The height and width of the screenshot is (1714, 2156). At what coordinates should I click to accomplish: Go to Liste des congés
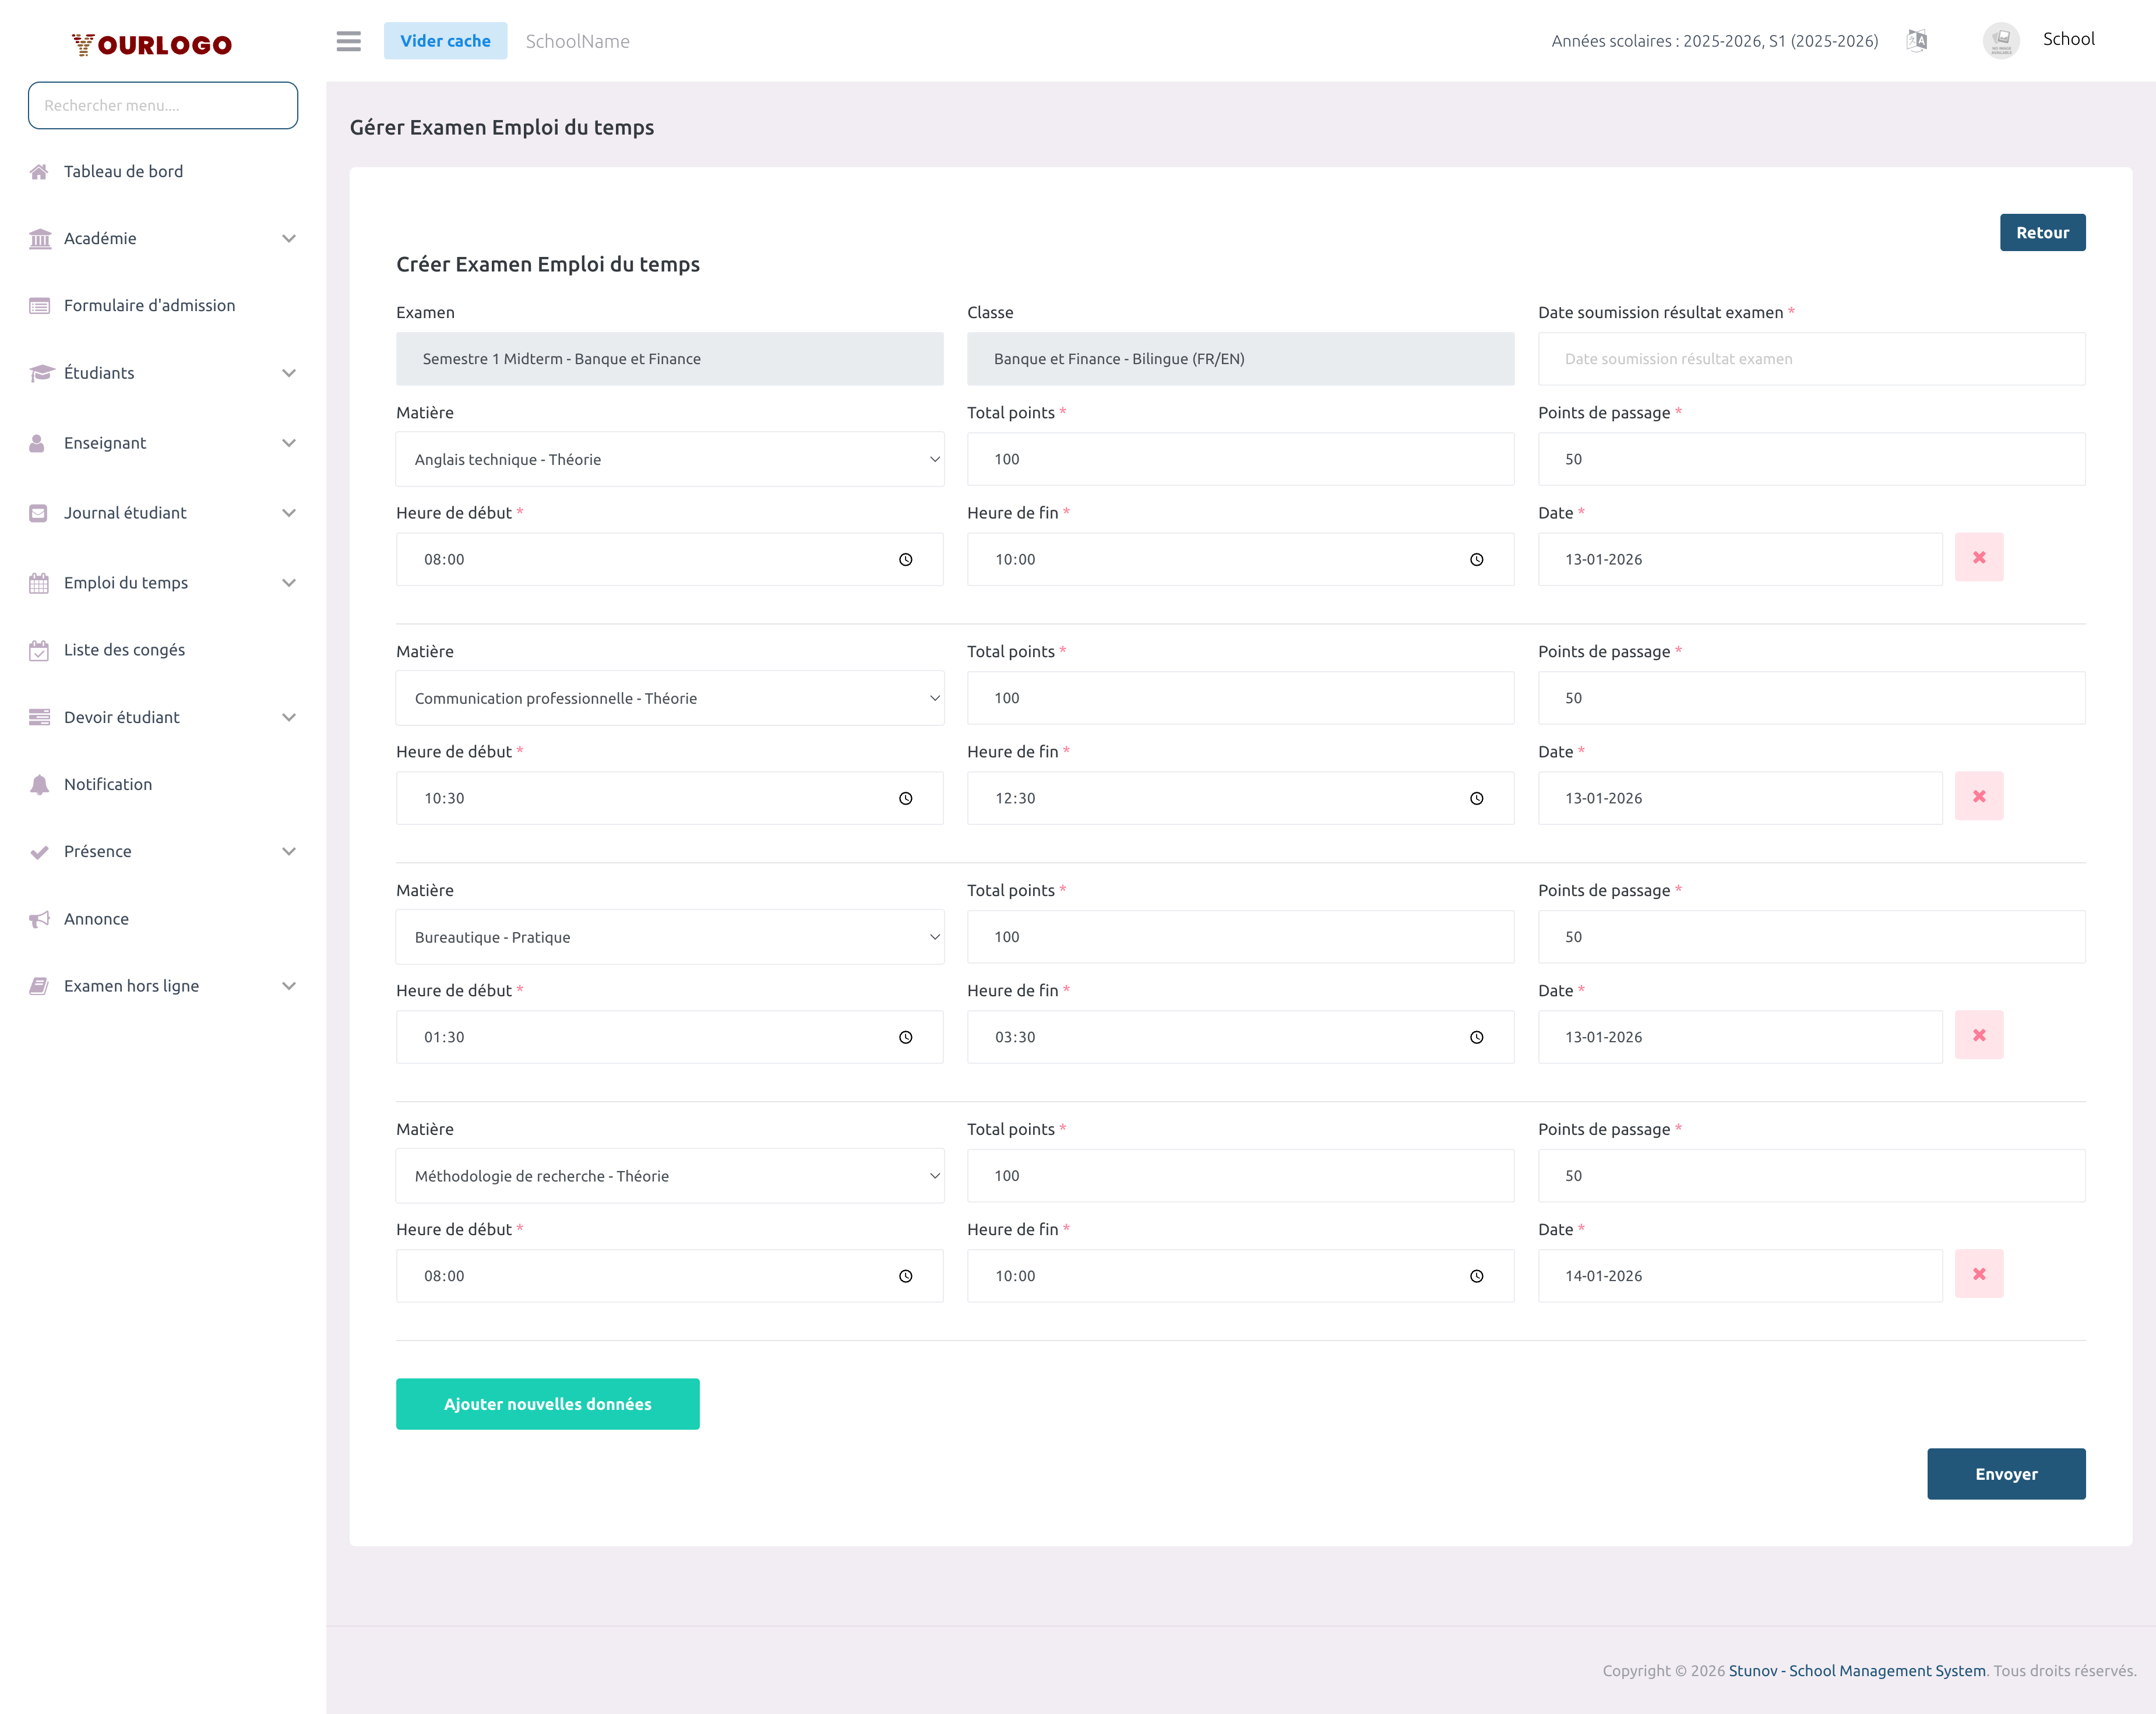(x=124, y=650)
